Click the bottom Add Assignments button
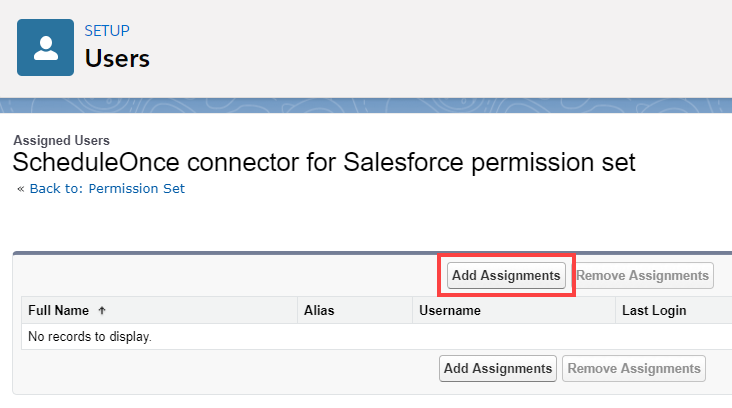This screenshot has height=408, width=732. click(498, 369)
